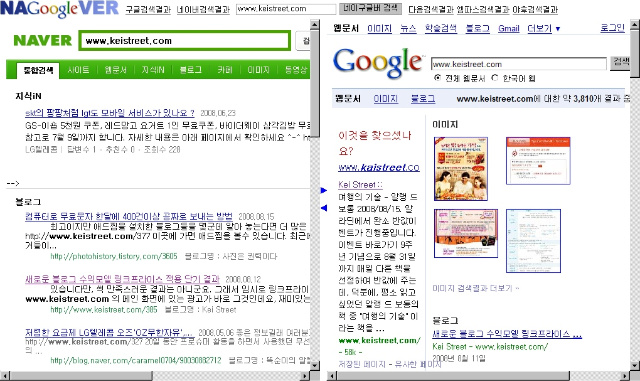Open Naver blog result 새로운 블로그 수익모델
640x381 pixels.
[x=122, y=279]
